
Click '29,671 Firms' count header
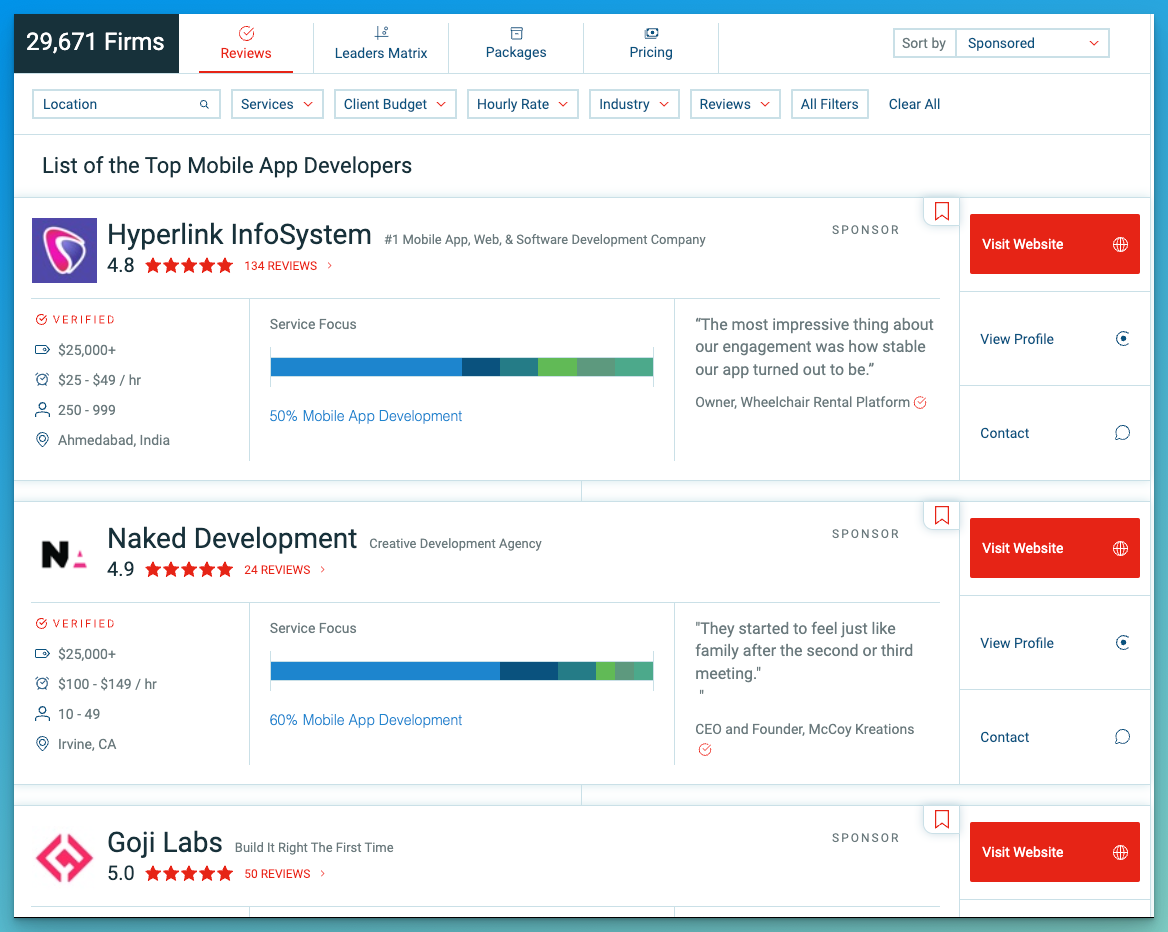tap(95, 42)
